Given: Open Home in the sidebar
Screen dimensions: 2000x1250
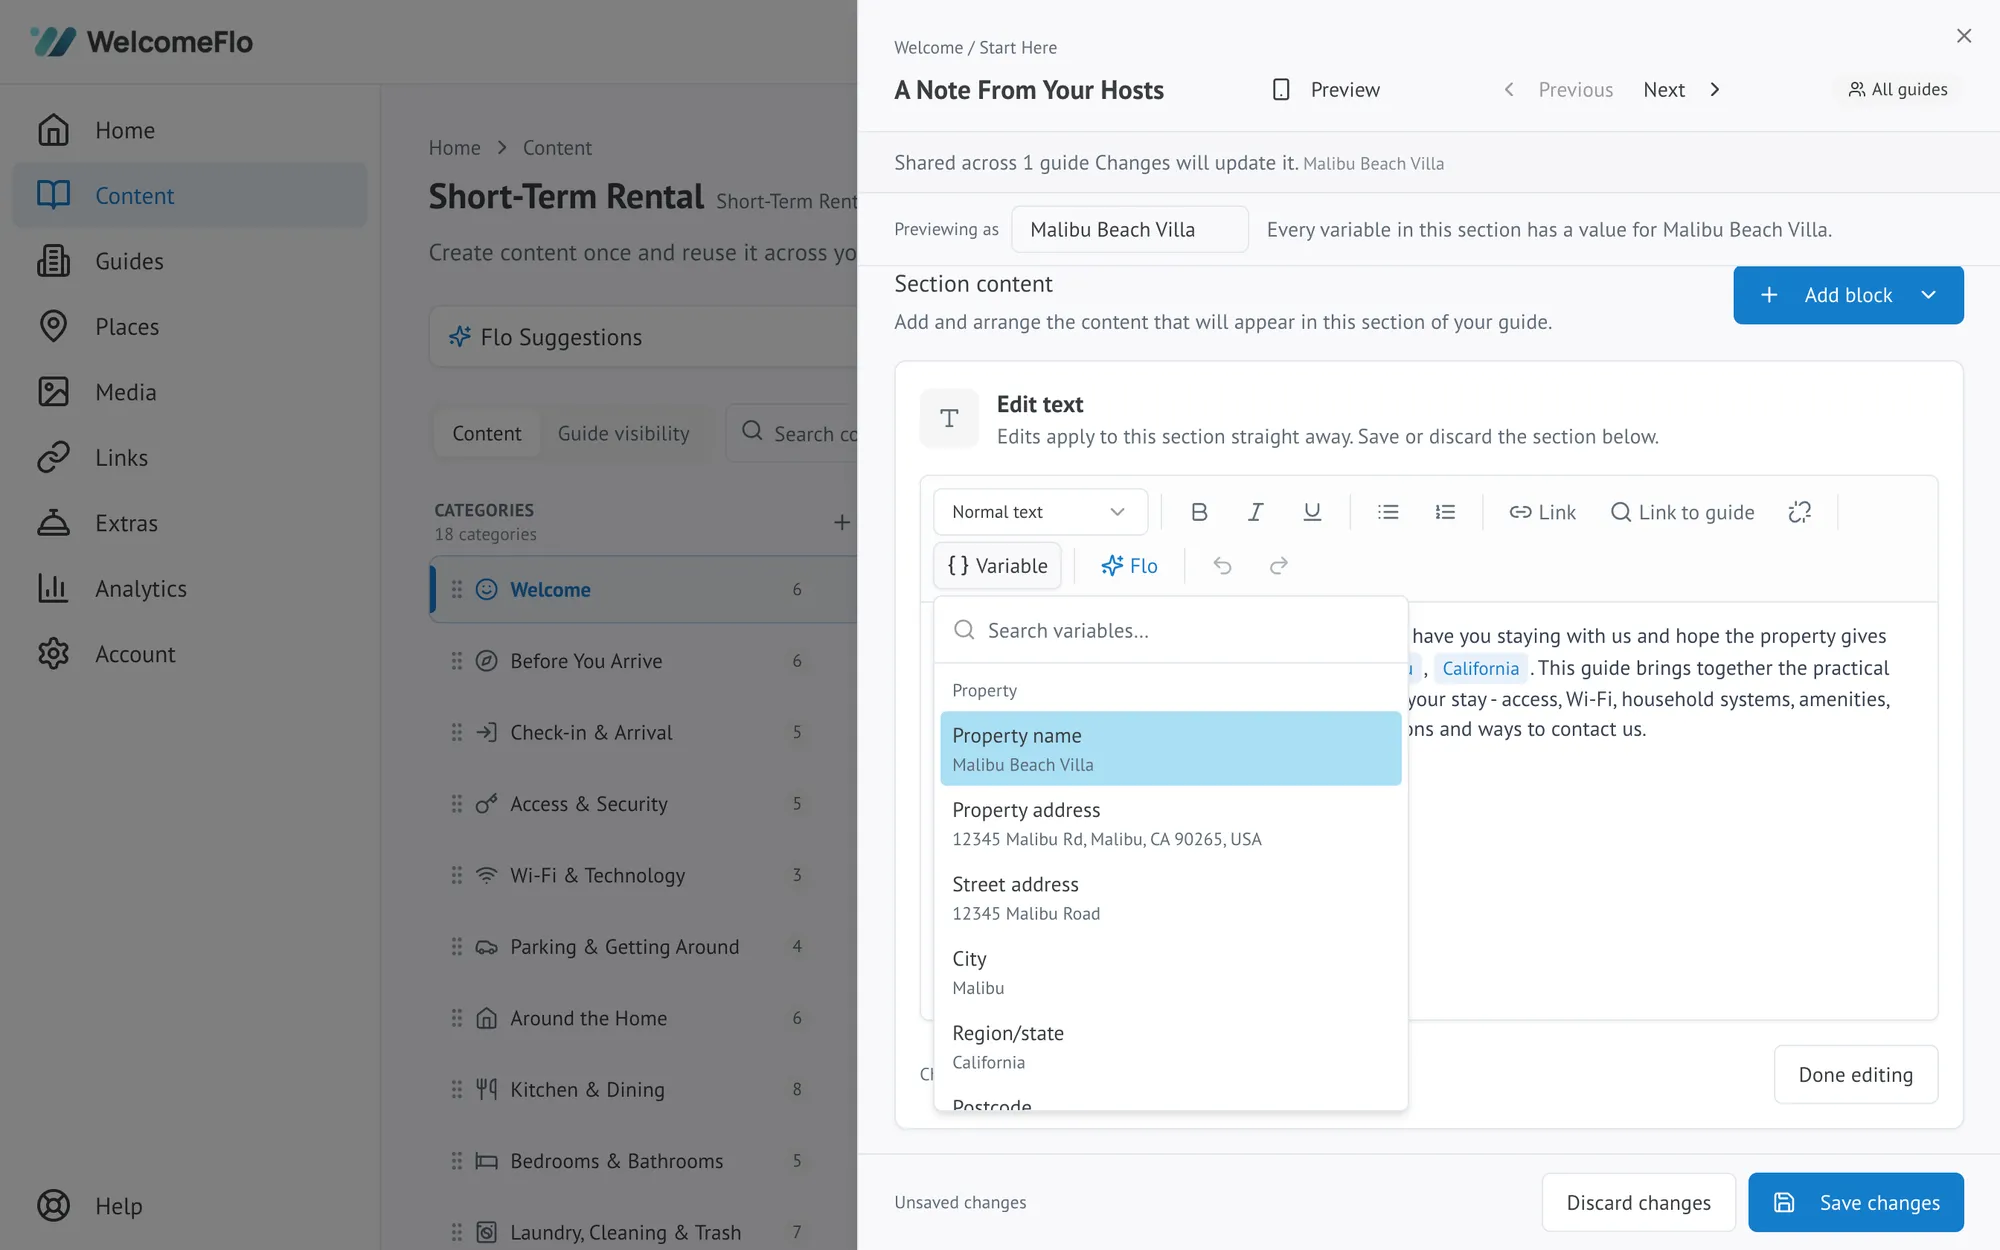Looking at the screenshot, I should coord(190,130).
